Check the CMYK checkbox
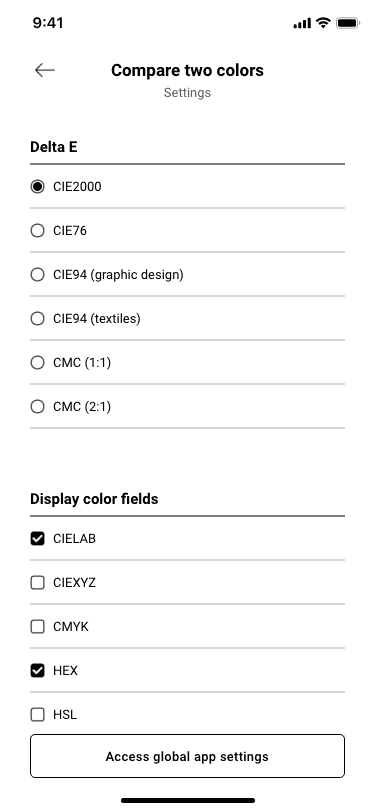The width and height of the screenshot is (375, 812). tap(37, 627)
